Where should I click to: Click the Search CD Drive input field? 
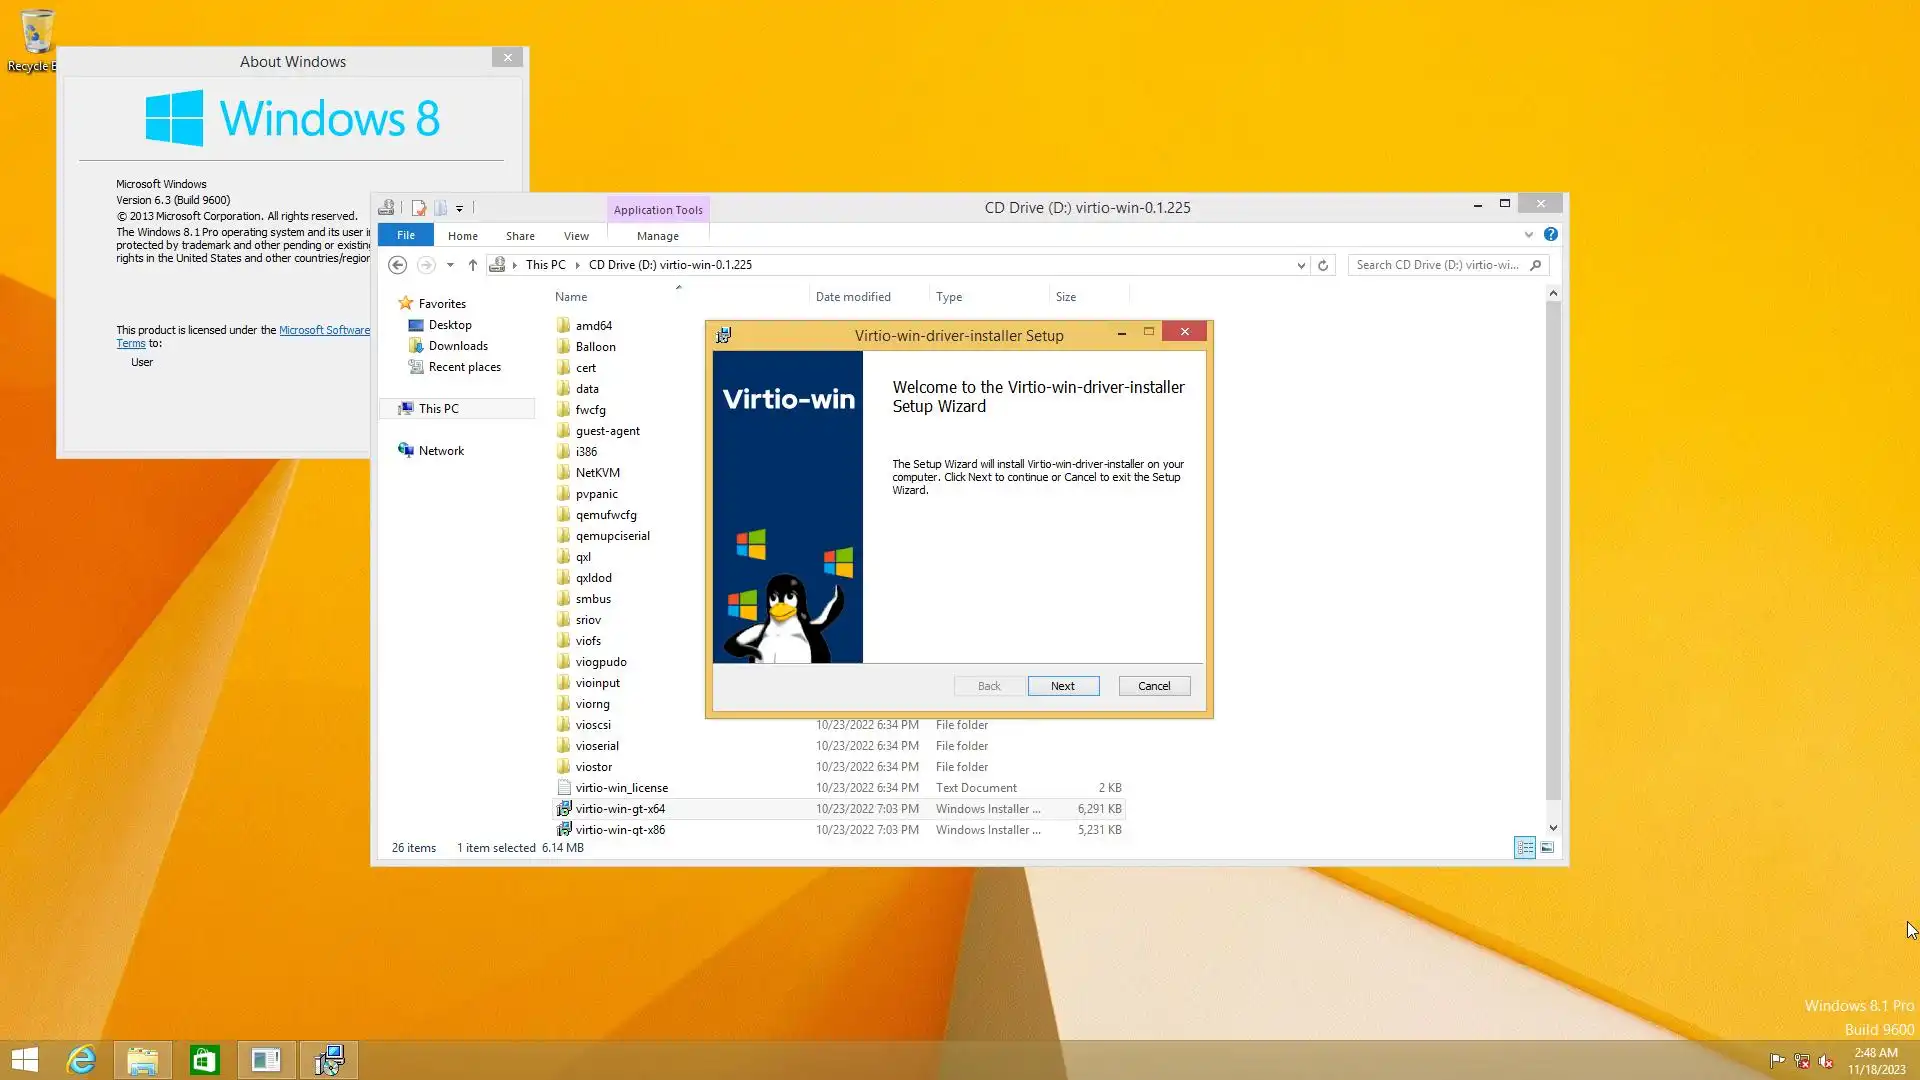(x=1437, y=265)
